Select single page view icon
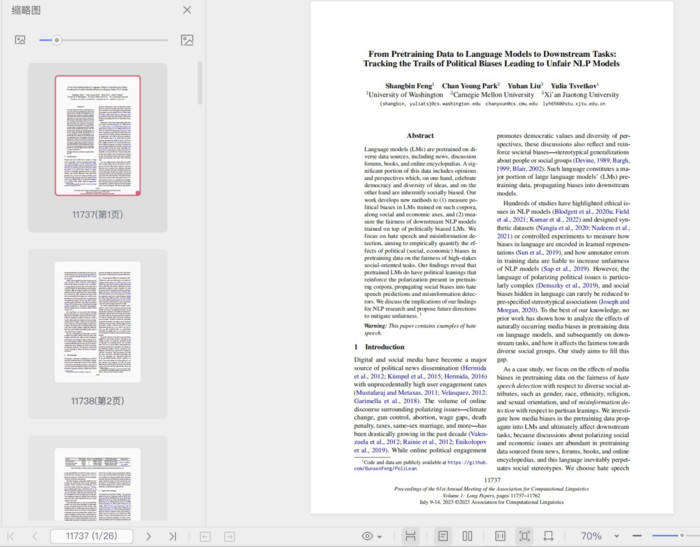 pyautogui.click(x=443, y=536)
